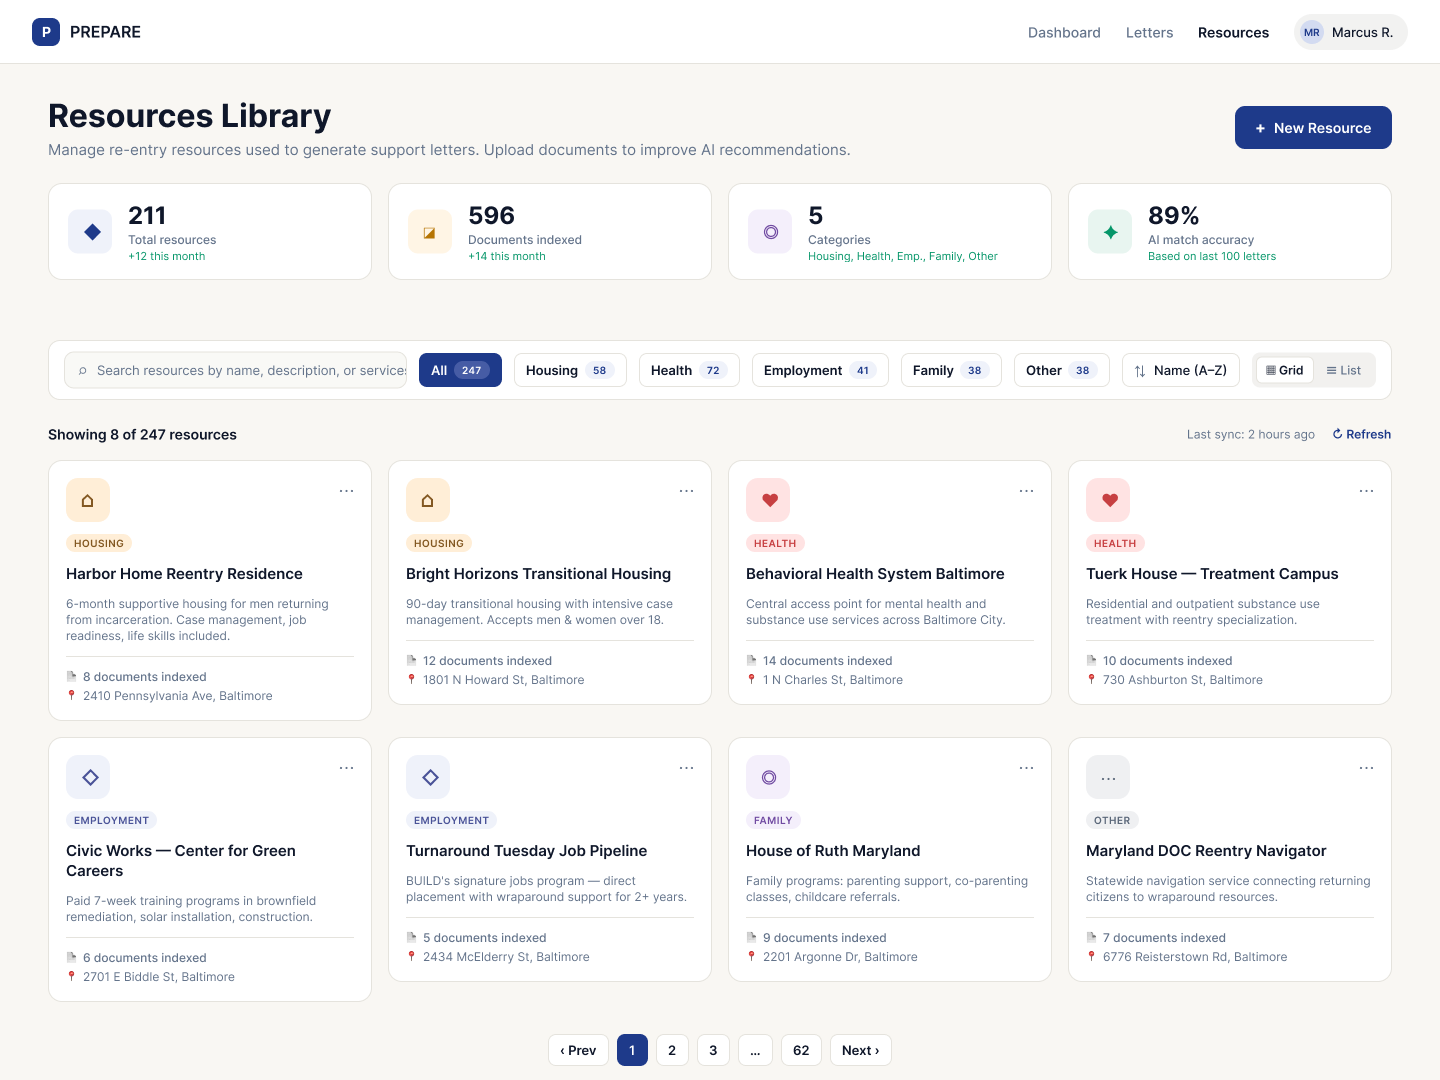
Task: Click the pagination ellipsis button
Action: pyautogui.click(x=755, y=1050)
